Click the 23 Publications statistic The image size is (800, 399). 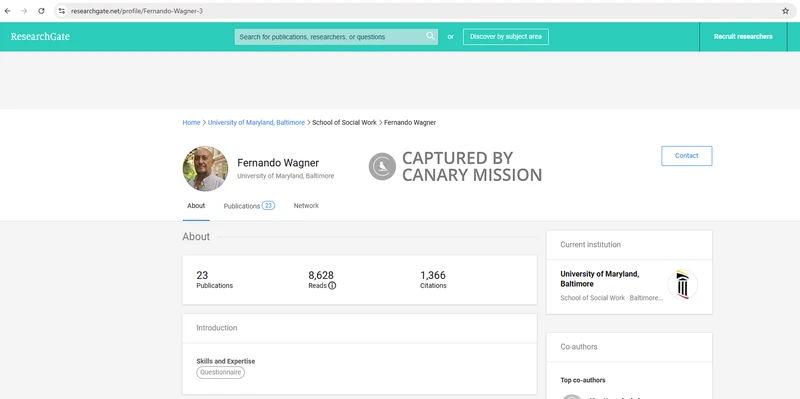(214, 280)
